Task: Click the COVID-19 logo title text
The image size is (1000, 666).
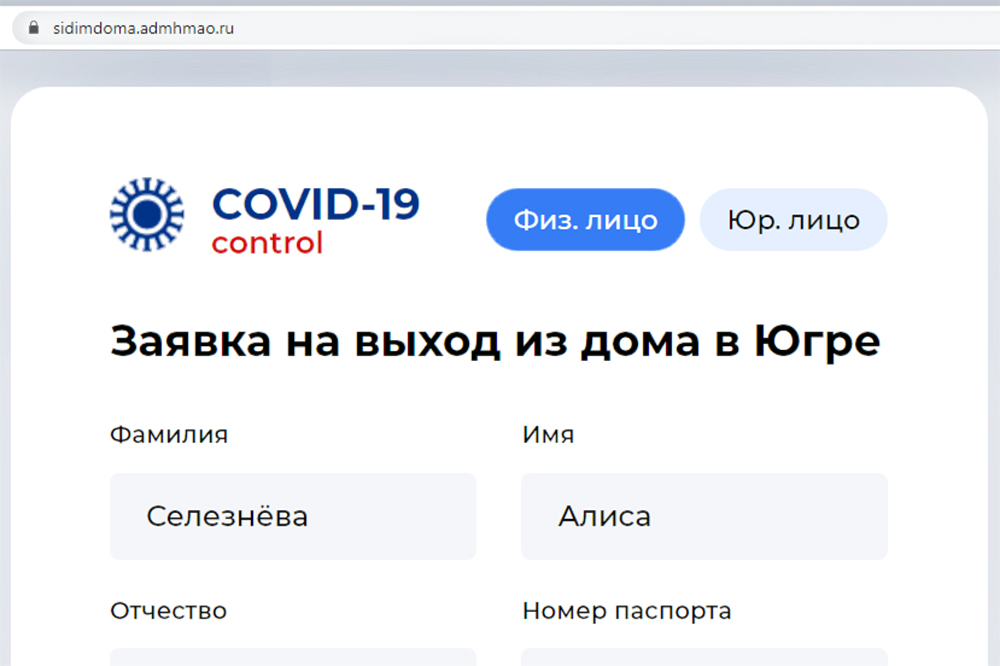Action: (315, 204)
